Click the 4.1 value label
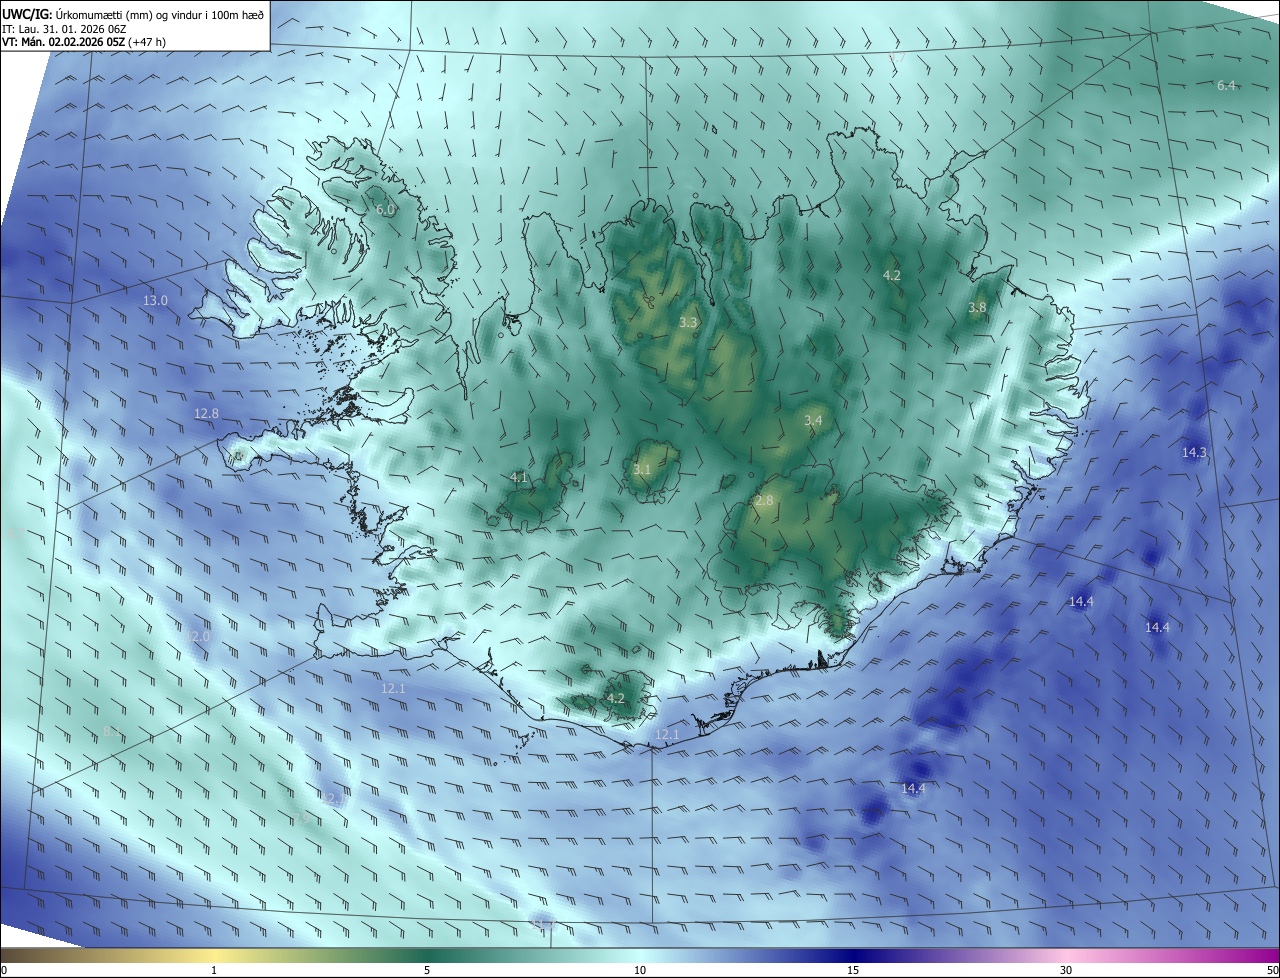Image resolution: width=1280 pixels, height=978 pixels. pos(519,478)
